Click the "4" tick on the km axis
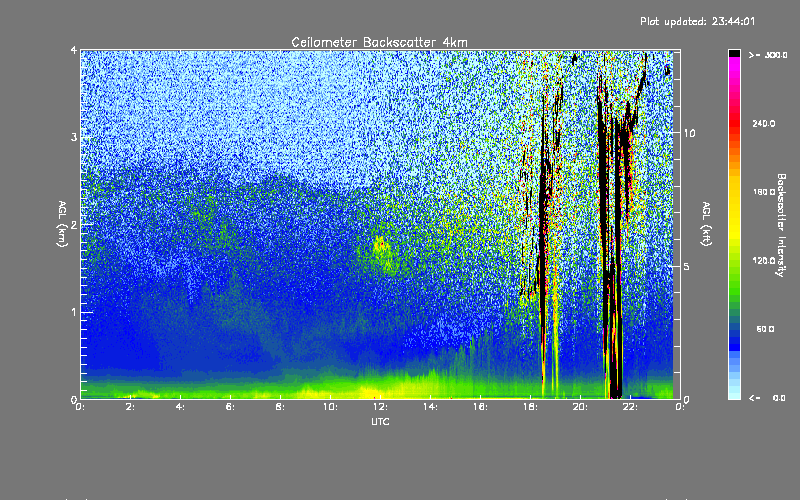Image resolution: width=800 pixels, height=500 pixels. point(74,50)
